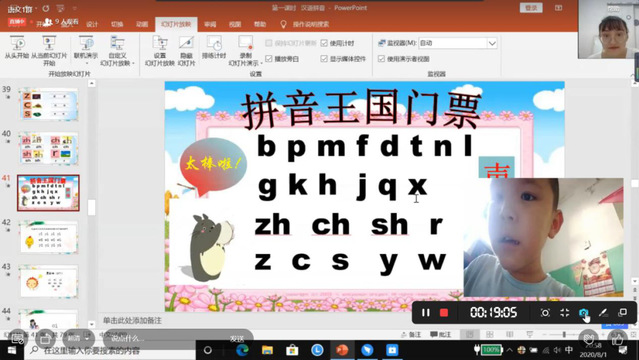The image size is (639, 360).
Task: Click the zoom slider in the status bar
Action: [564, 334]
